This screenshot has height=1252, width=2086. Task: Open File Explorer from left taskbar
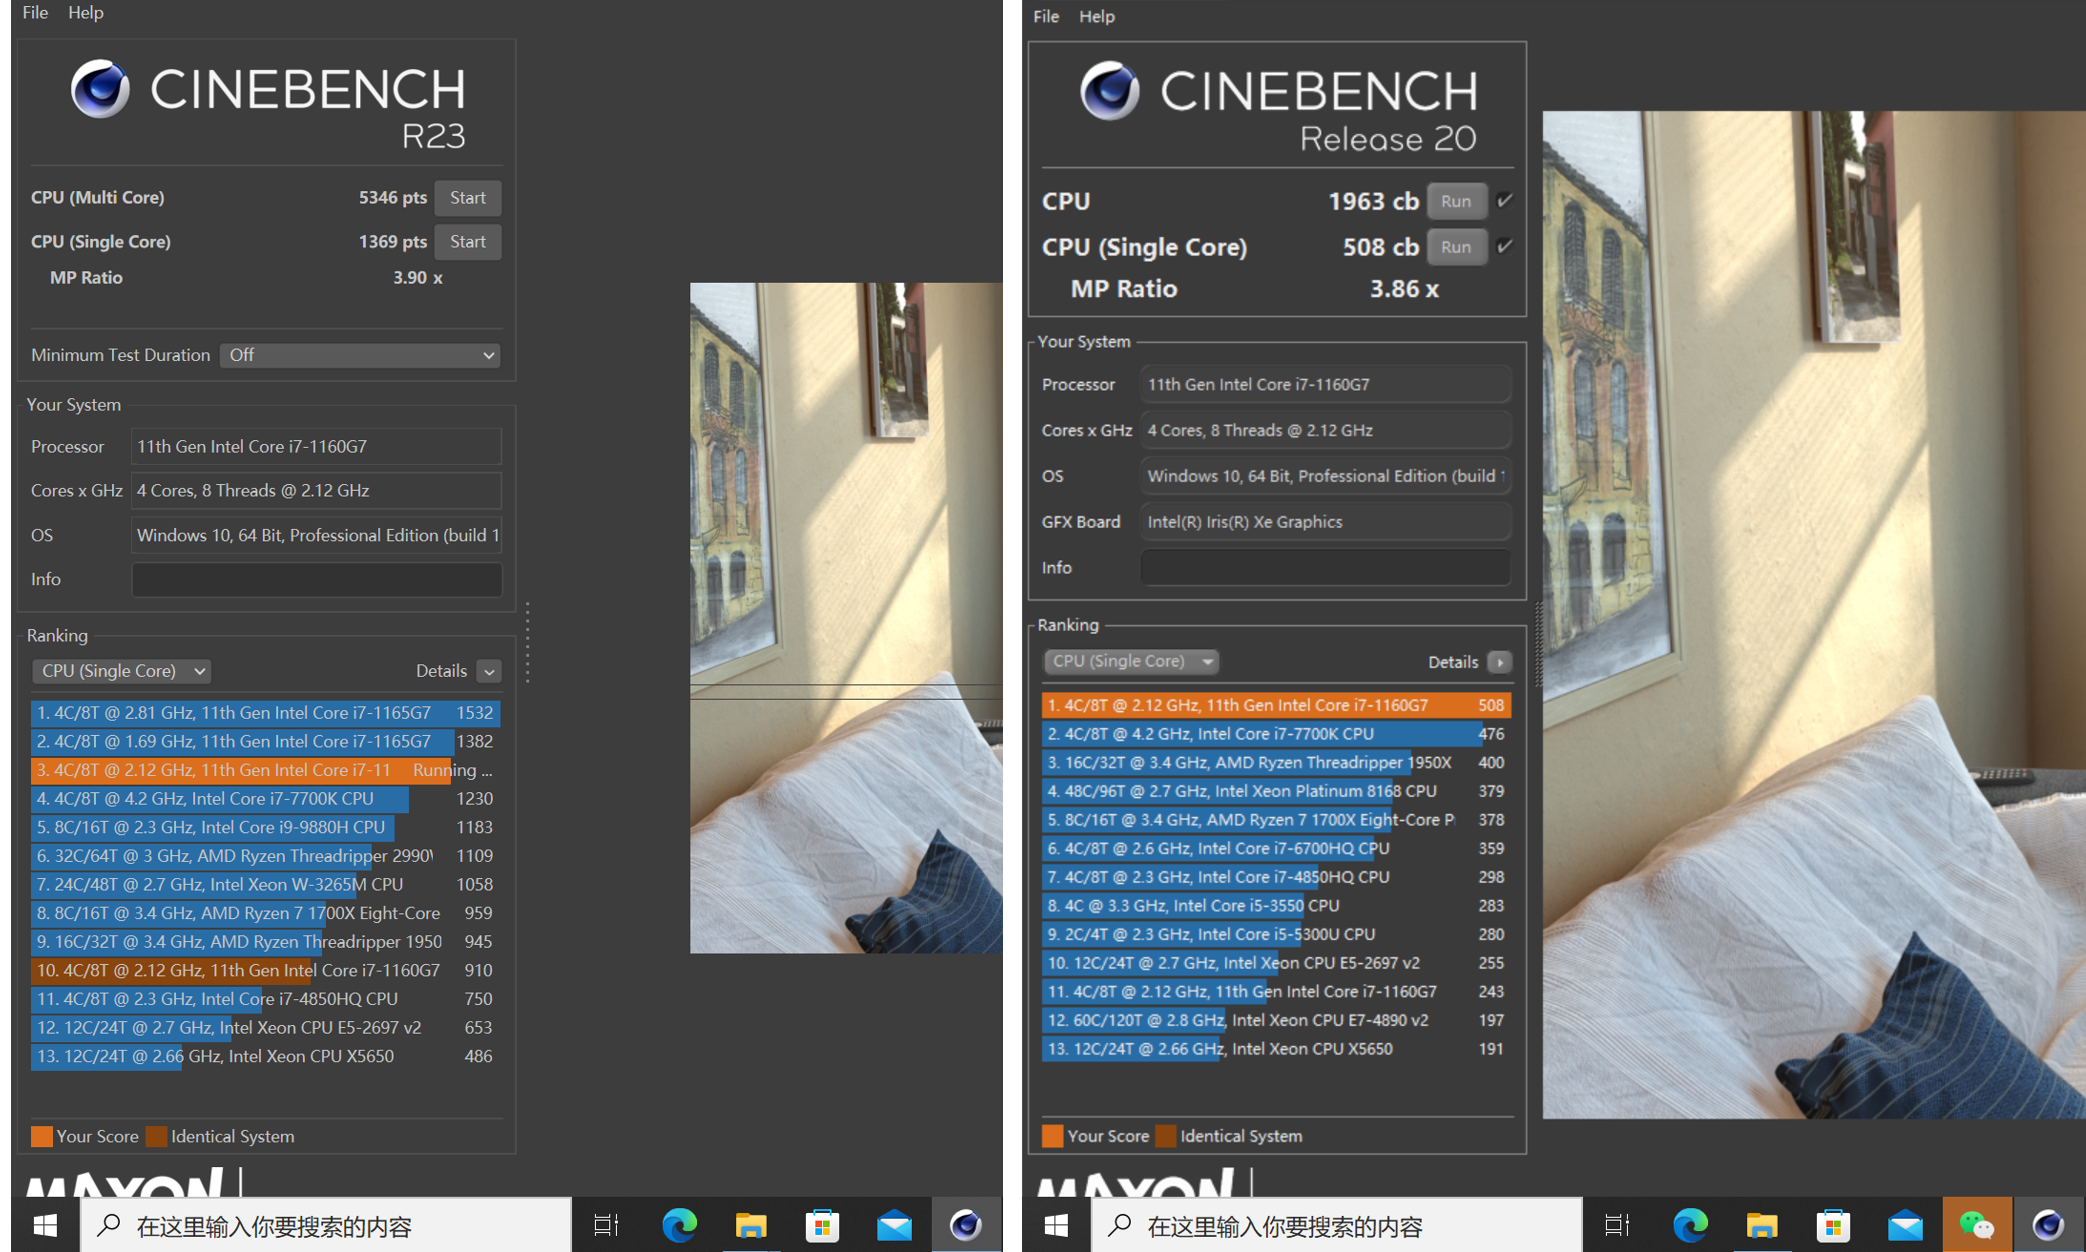(751, 1225)
